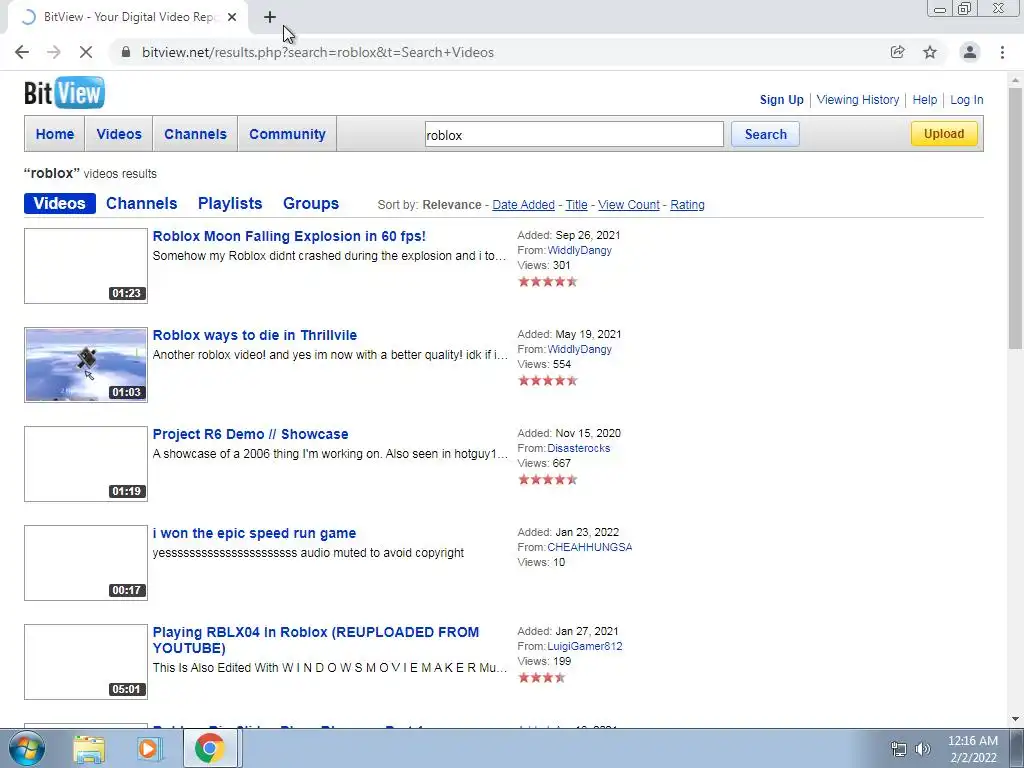Go back with browser back arrow

(22, 52)
